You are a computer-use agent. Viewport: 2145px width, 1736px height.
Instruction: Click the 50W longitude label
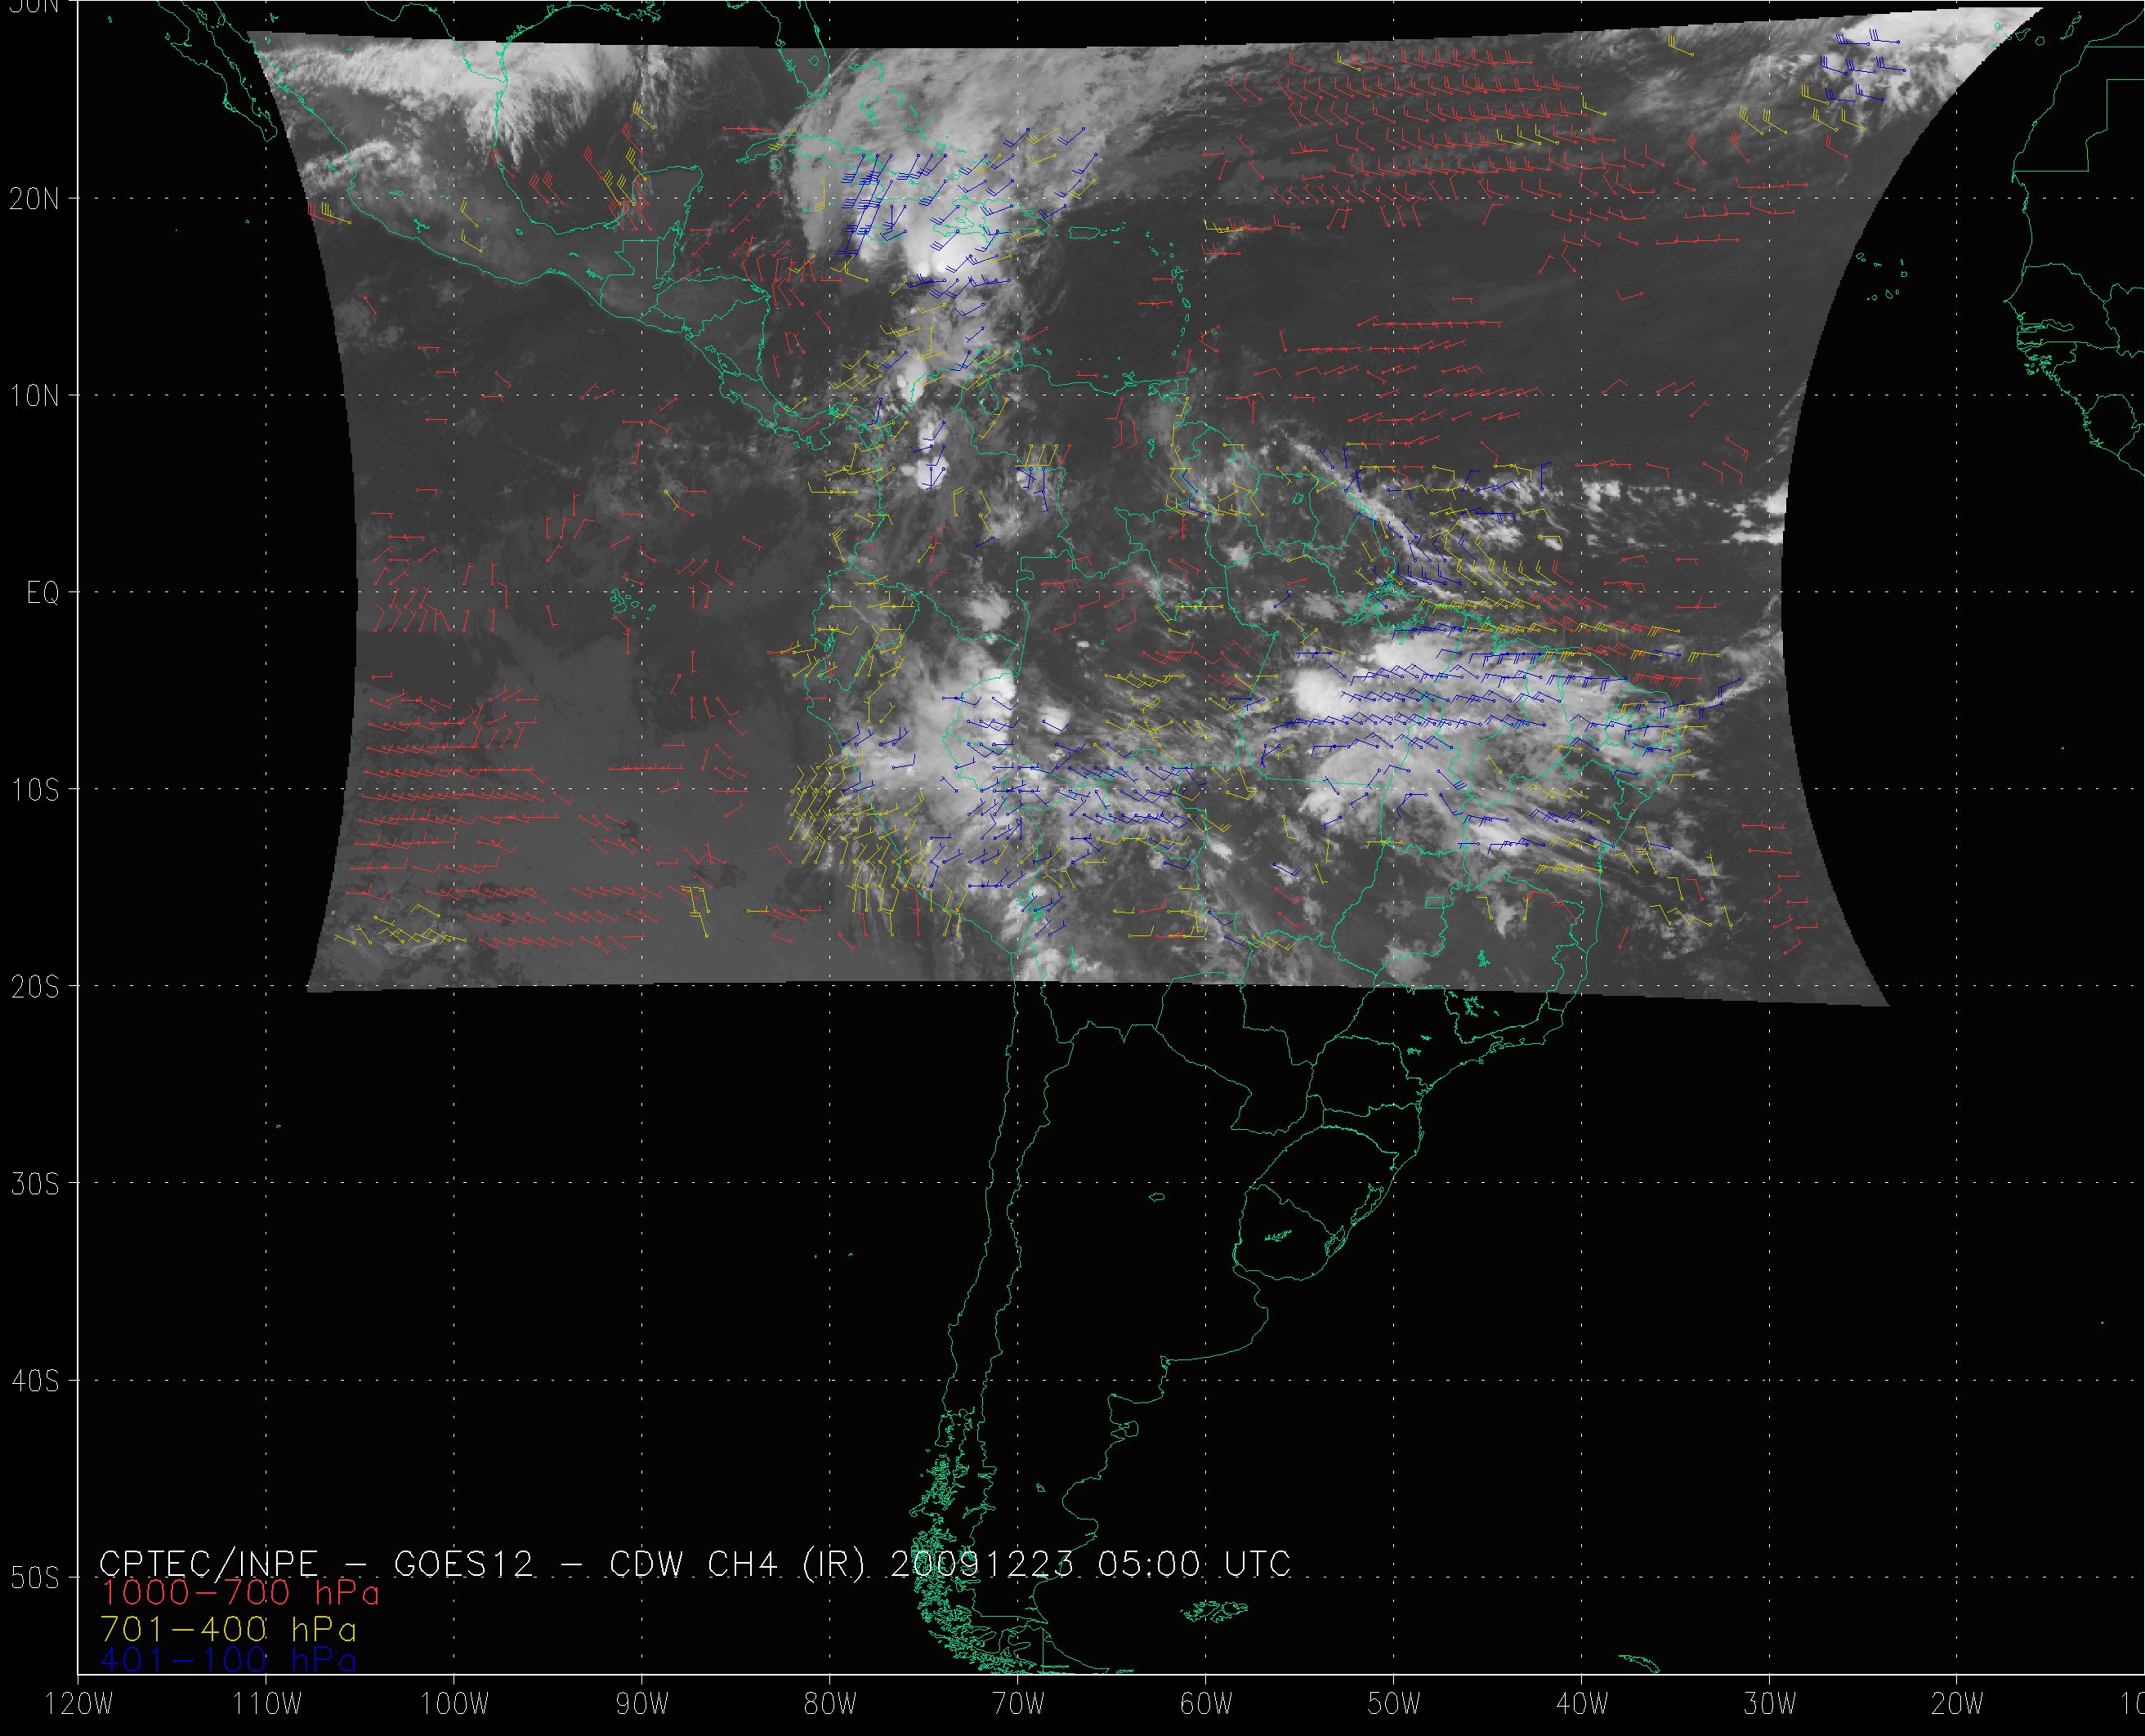tap(1394, 1704)
